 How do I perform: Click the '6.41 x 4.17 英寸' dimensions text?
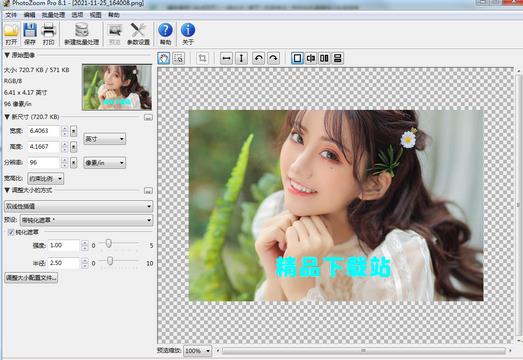26,92
